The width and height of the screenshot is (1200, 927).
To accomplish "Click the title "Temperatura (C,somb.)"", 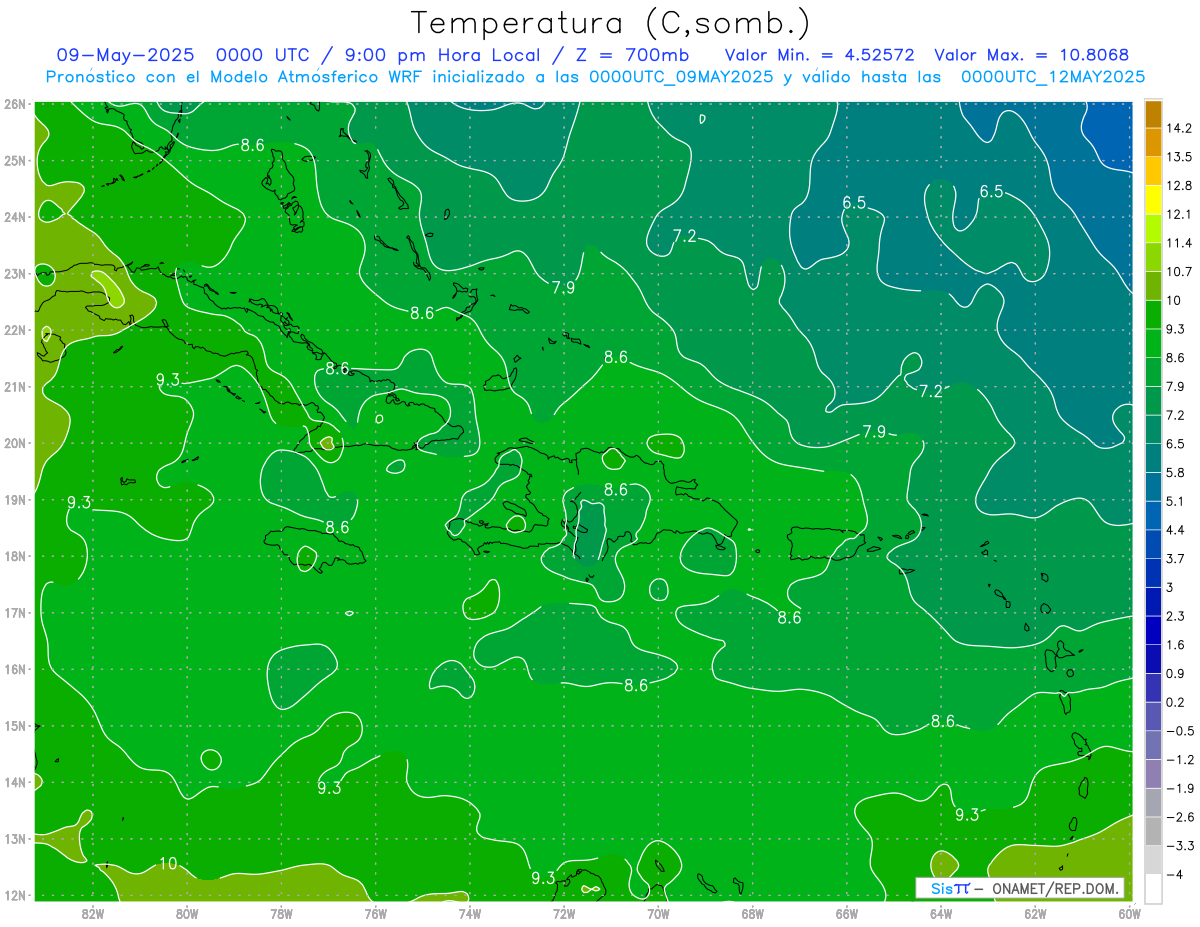I will click(610, 22).
